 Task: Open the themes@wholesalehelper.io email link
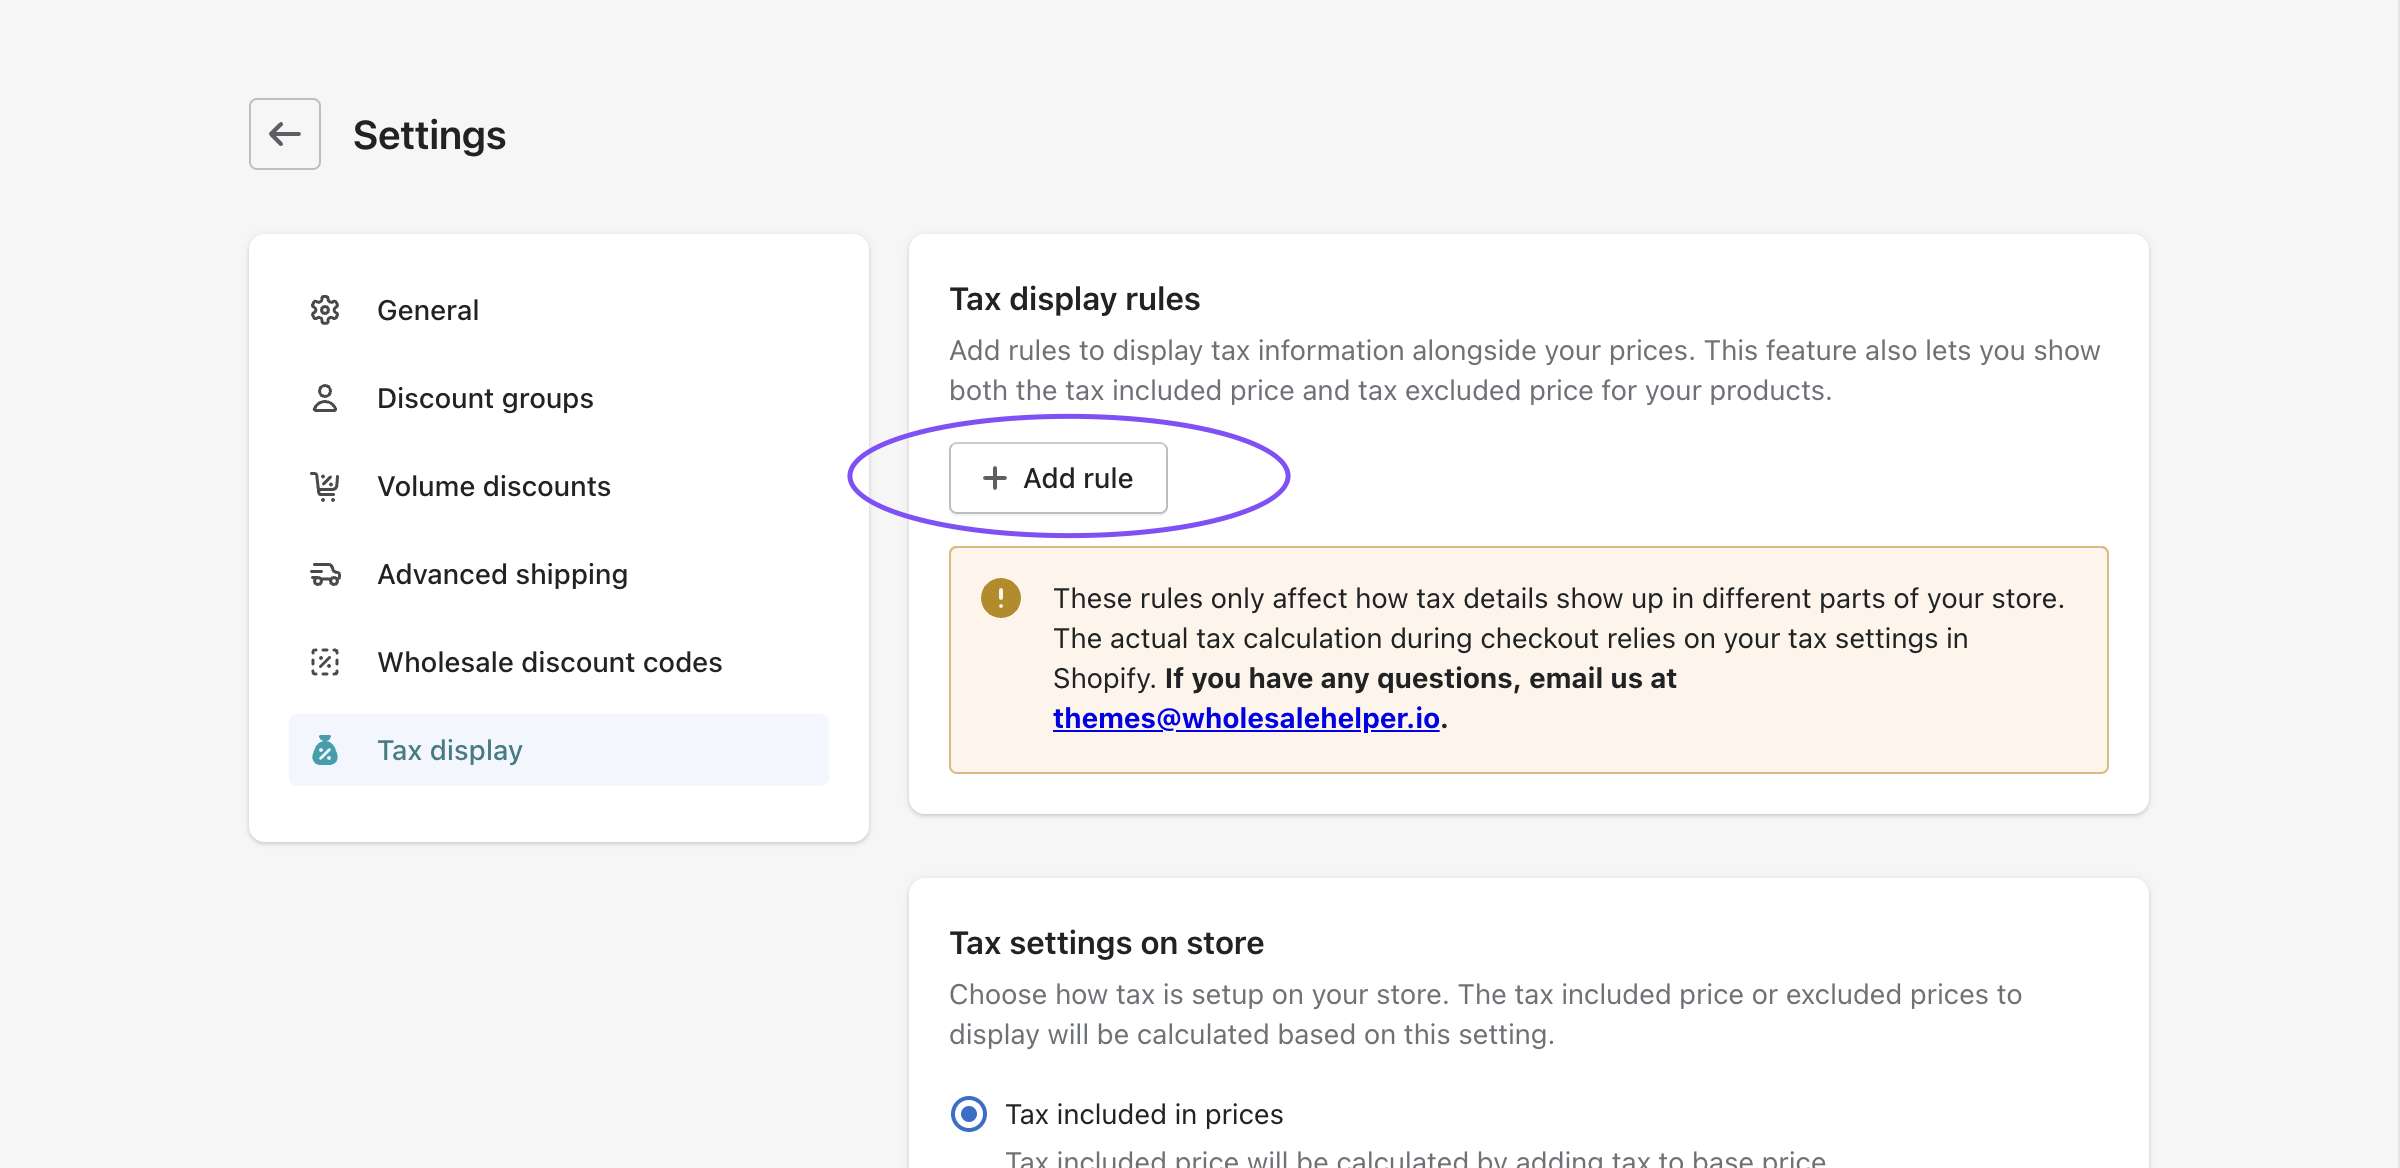(1245, 718)
